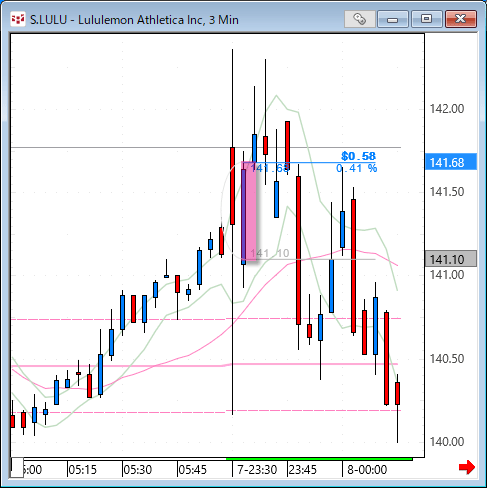Click the 05:30 time axis label

[138, 470]
